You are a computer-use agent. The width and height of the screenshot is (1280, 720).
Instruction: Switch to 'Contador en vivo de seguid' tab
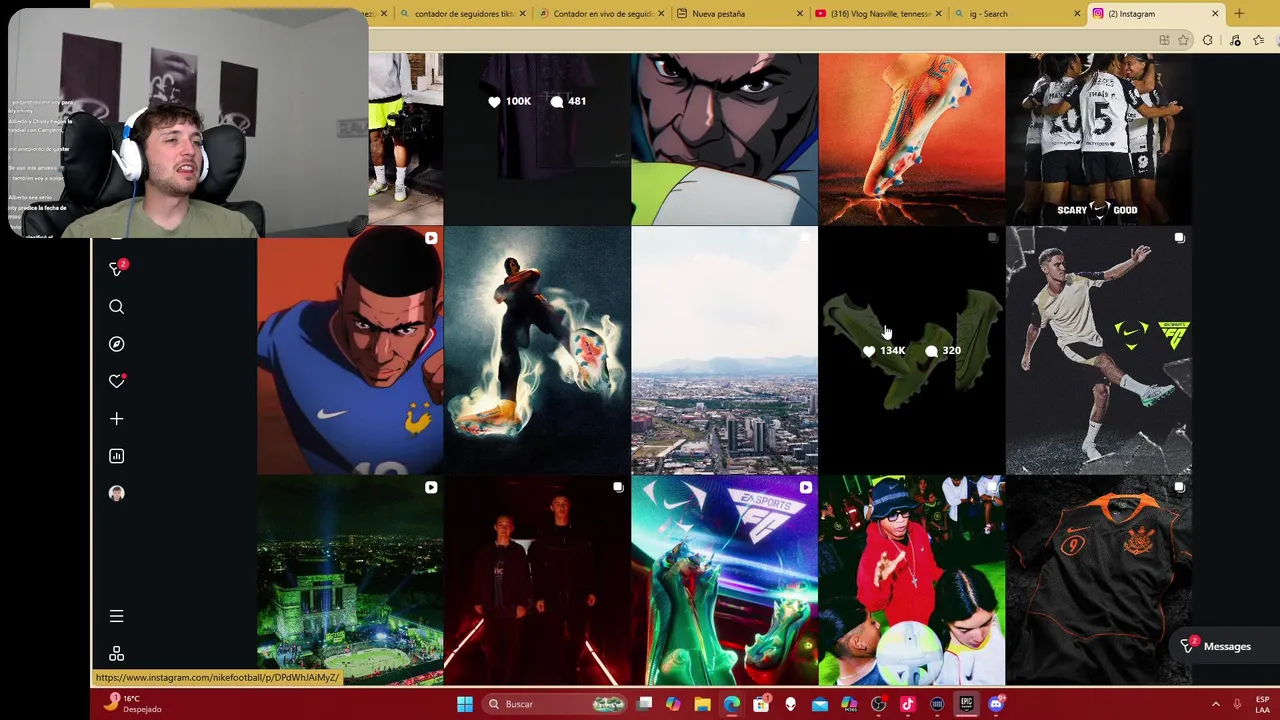[603, 14]
